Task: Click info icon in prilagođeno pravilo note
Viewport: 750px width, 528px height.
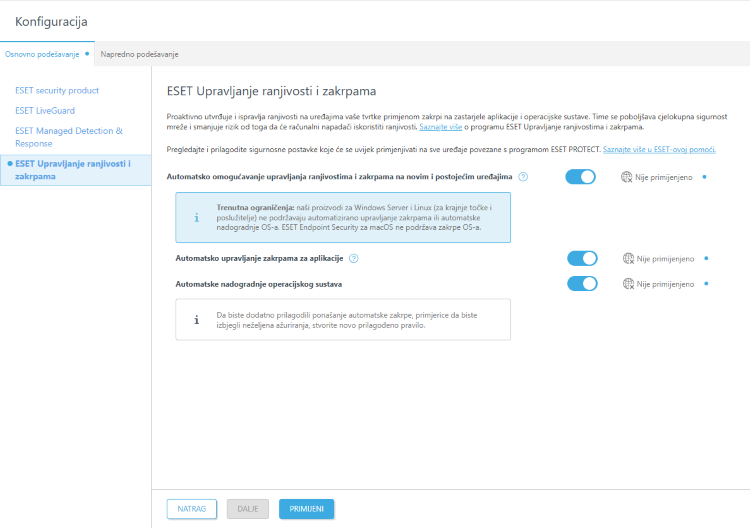Action: 196,320
